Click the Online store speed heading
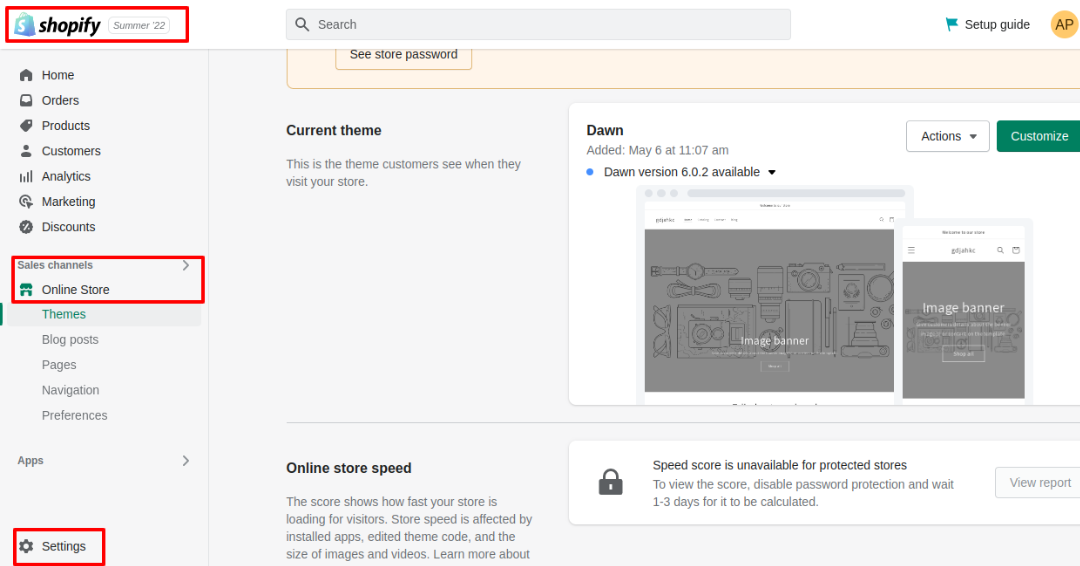1080x566 pixels. 349,468
